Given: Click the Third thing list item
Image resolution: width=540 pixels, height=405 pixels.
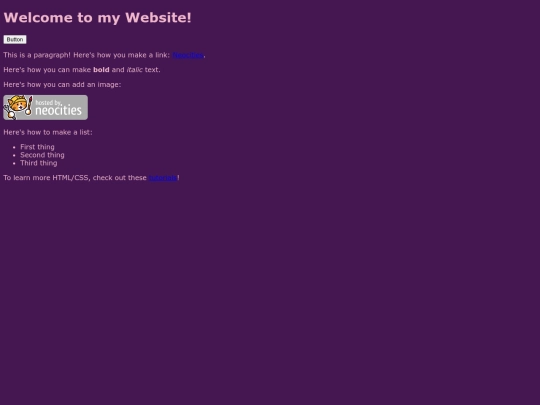Looking at the screenshot, I should coord(39,163).
